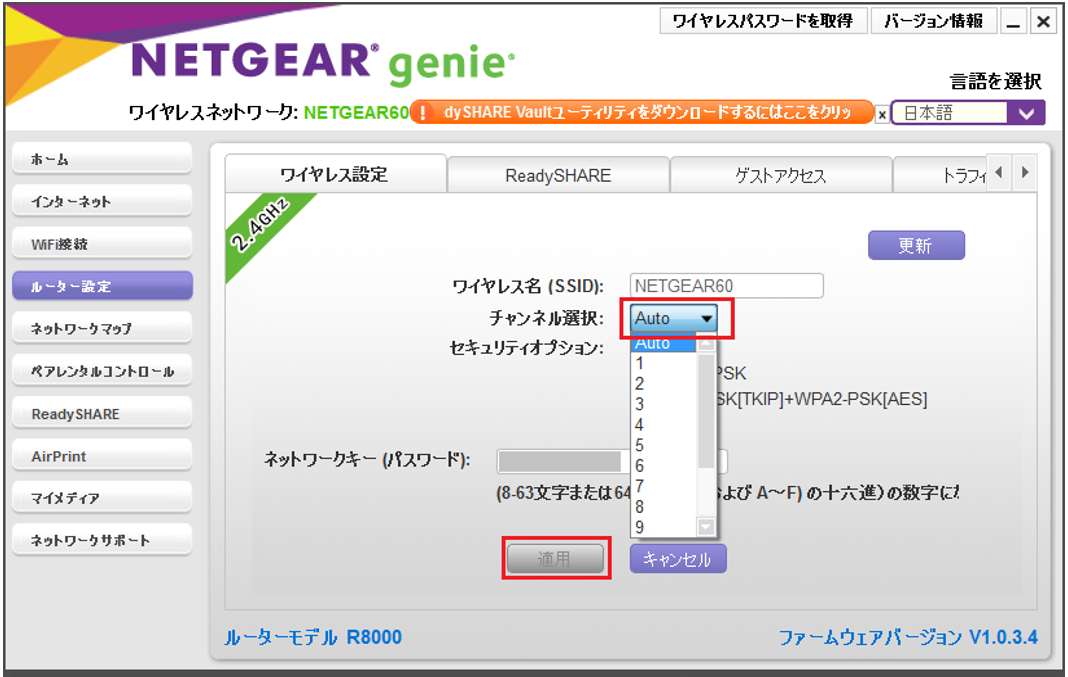Click ワイヤレスパスワードを取得 button
Viewport: 1068px width, 677px height.
(763, 21)
